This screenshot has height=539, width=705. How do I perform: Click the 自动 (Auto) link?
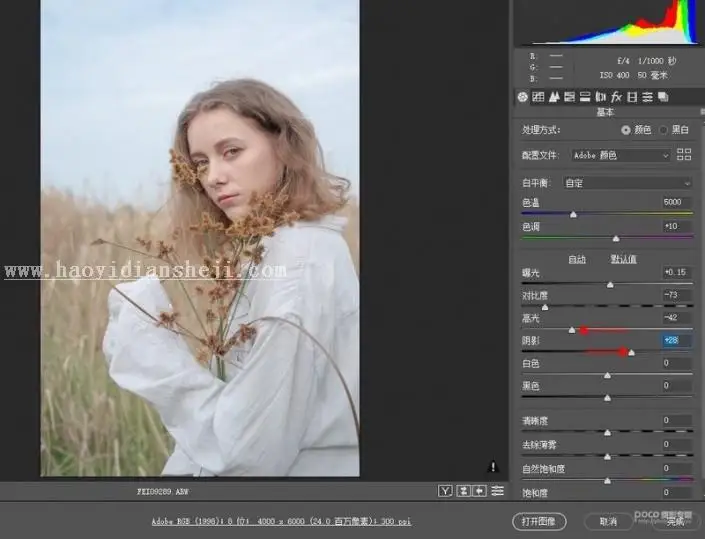coord(577,259)
